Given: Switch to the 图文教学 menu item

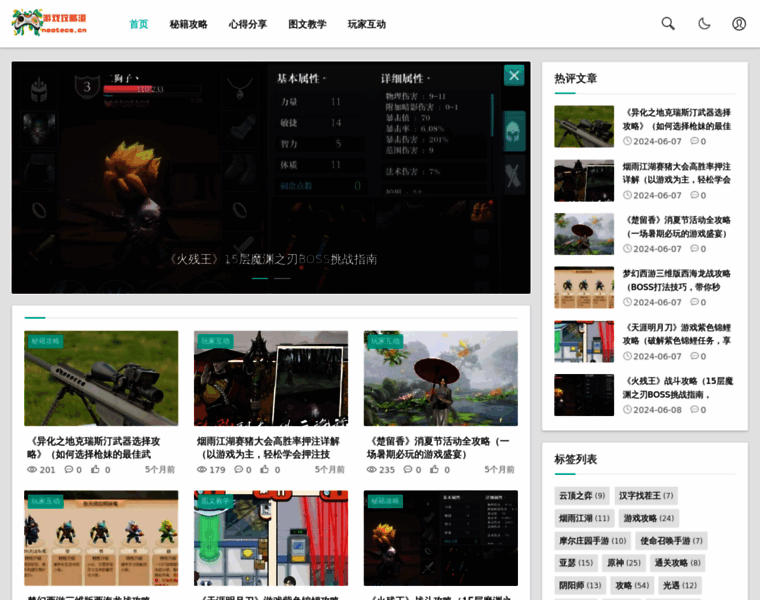Looking at the screenshot, I should [x=307, y=24].
